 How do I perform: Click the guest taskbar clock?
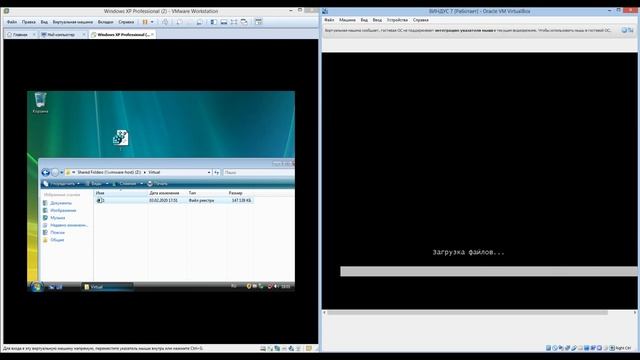(x=286, y=287)
